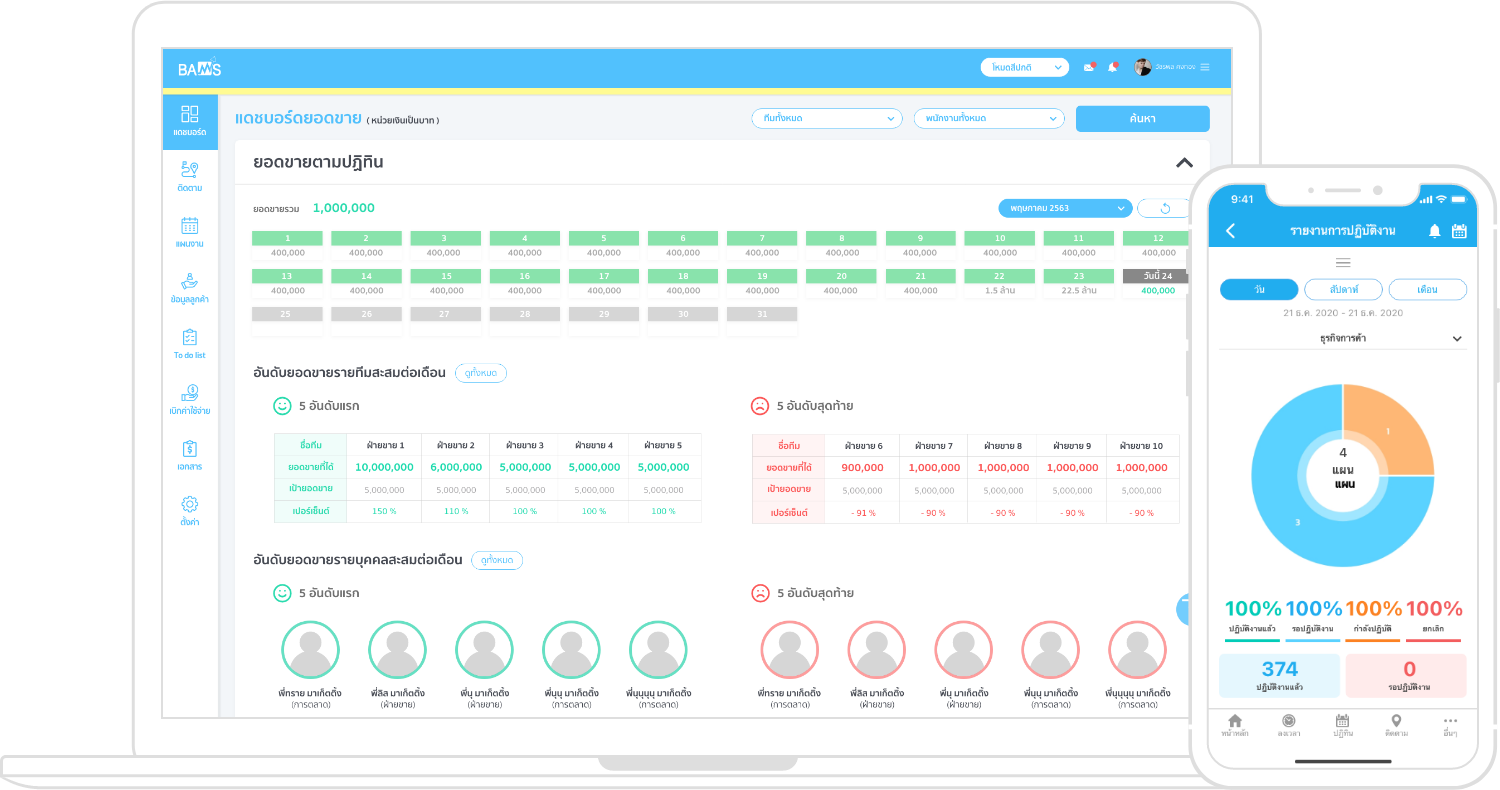Image resolution: width=1500 pixels, height=790 pixels.
Task: Tap the 0 รอปฏิบัติงาน card on phone
Action: point(1406,675)
